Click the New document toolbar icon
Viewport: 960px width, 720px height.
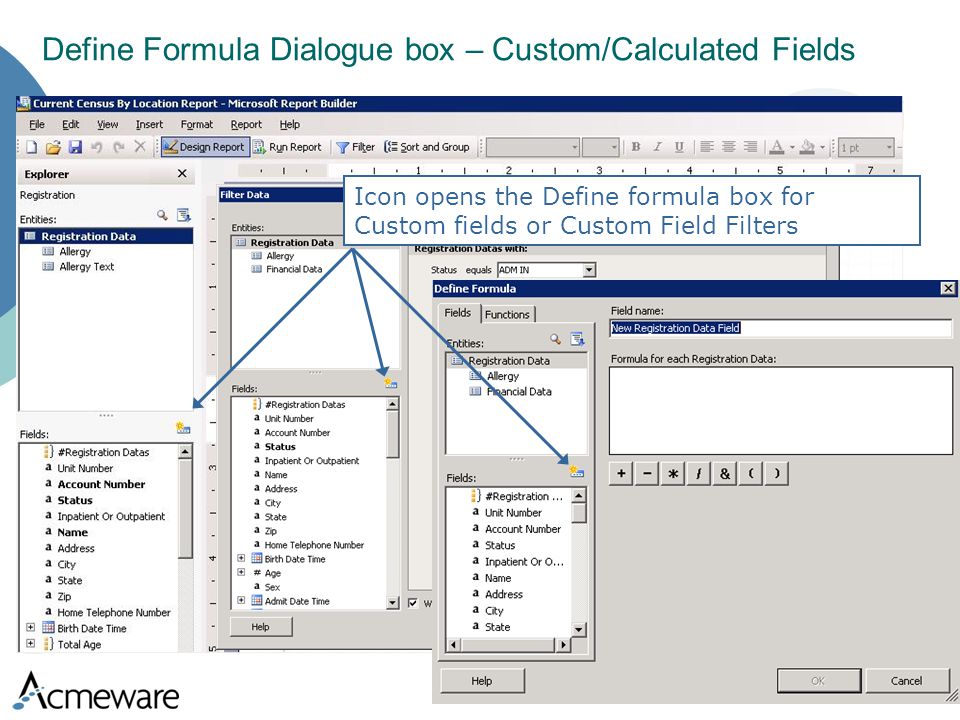(x=32, y=147)
